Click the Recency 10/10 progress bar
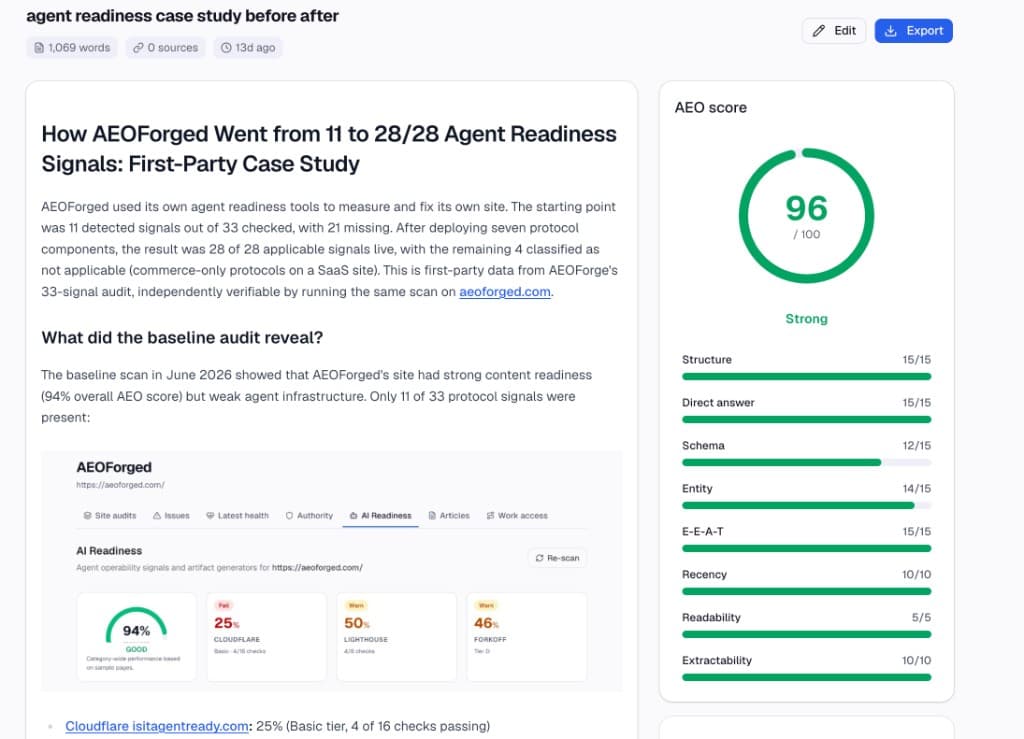 (x=807, y=591)
